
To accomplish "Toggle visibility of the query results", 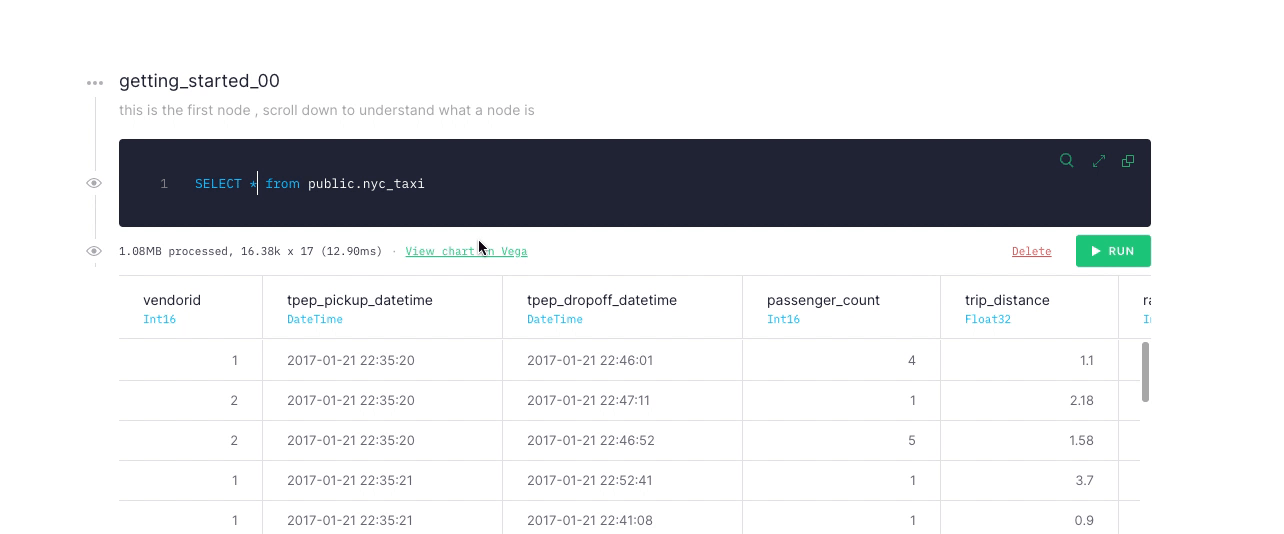I will pos(94,251).
